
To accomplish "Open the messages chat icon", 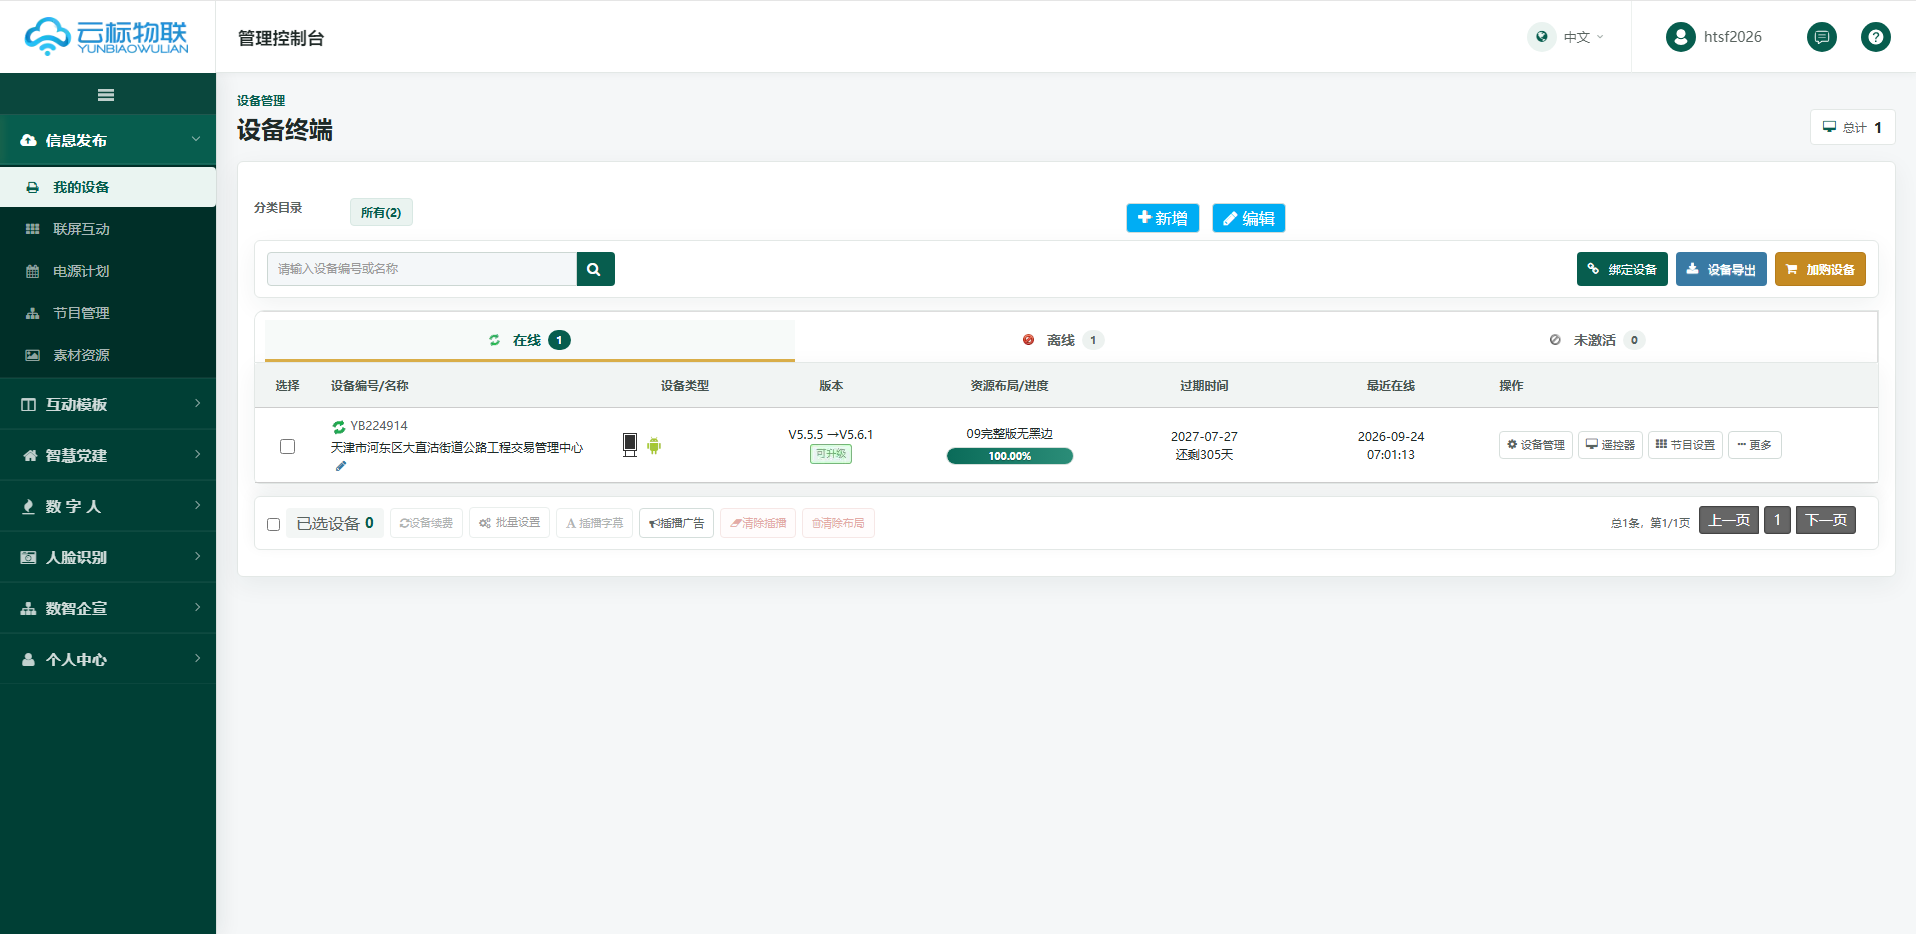I will point(1822,37).
